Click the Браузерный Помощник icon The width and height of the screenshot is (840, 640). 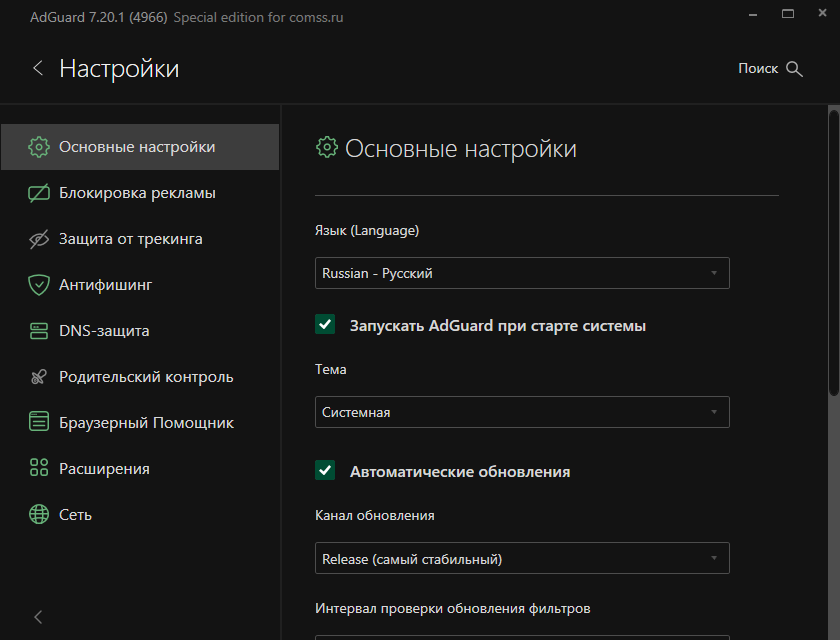pyautogui.click(x=39, y=423)
